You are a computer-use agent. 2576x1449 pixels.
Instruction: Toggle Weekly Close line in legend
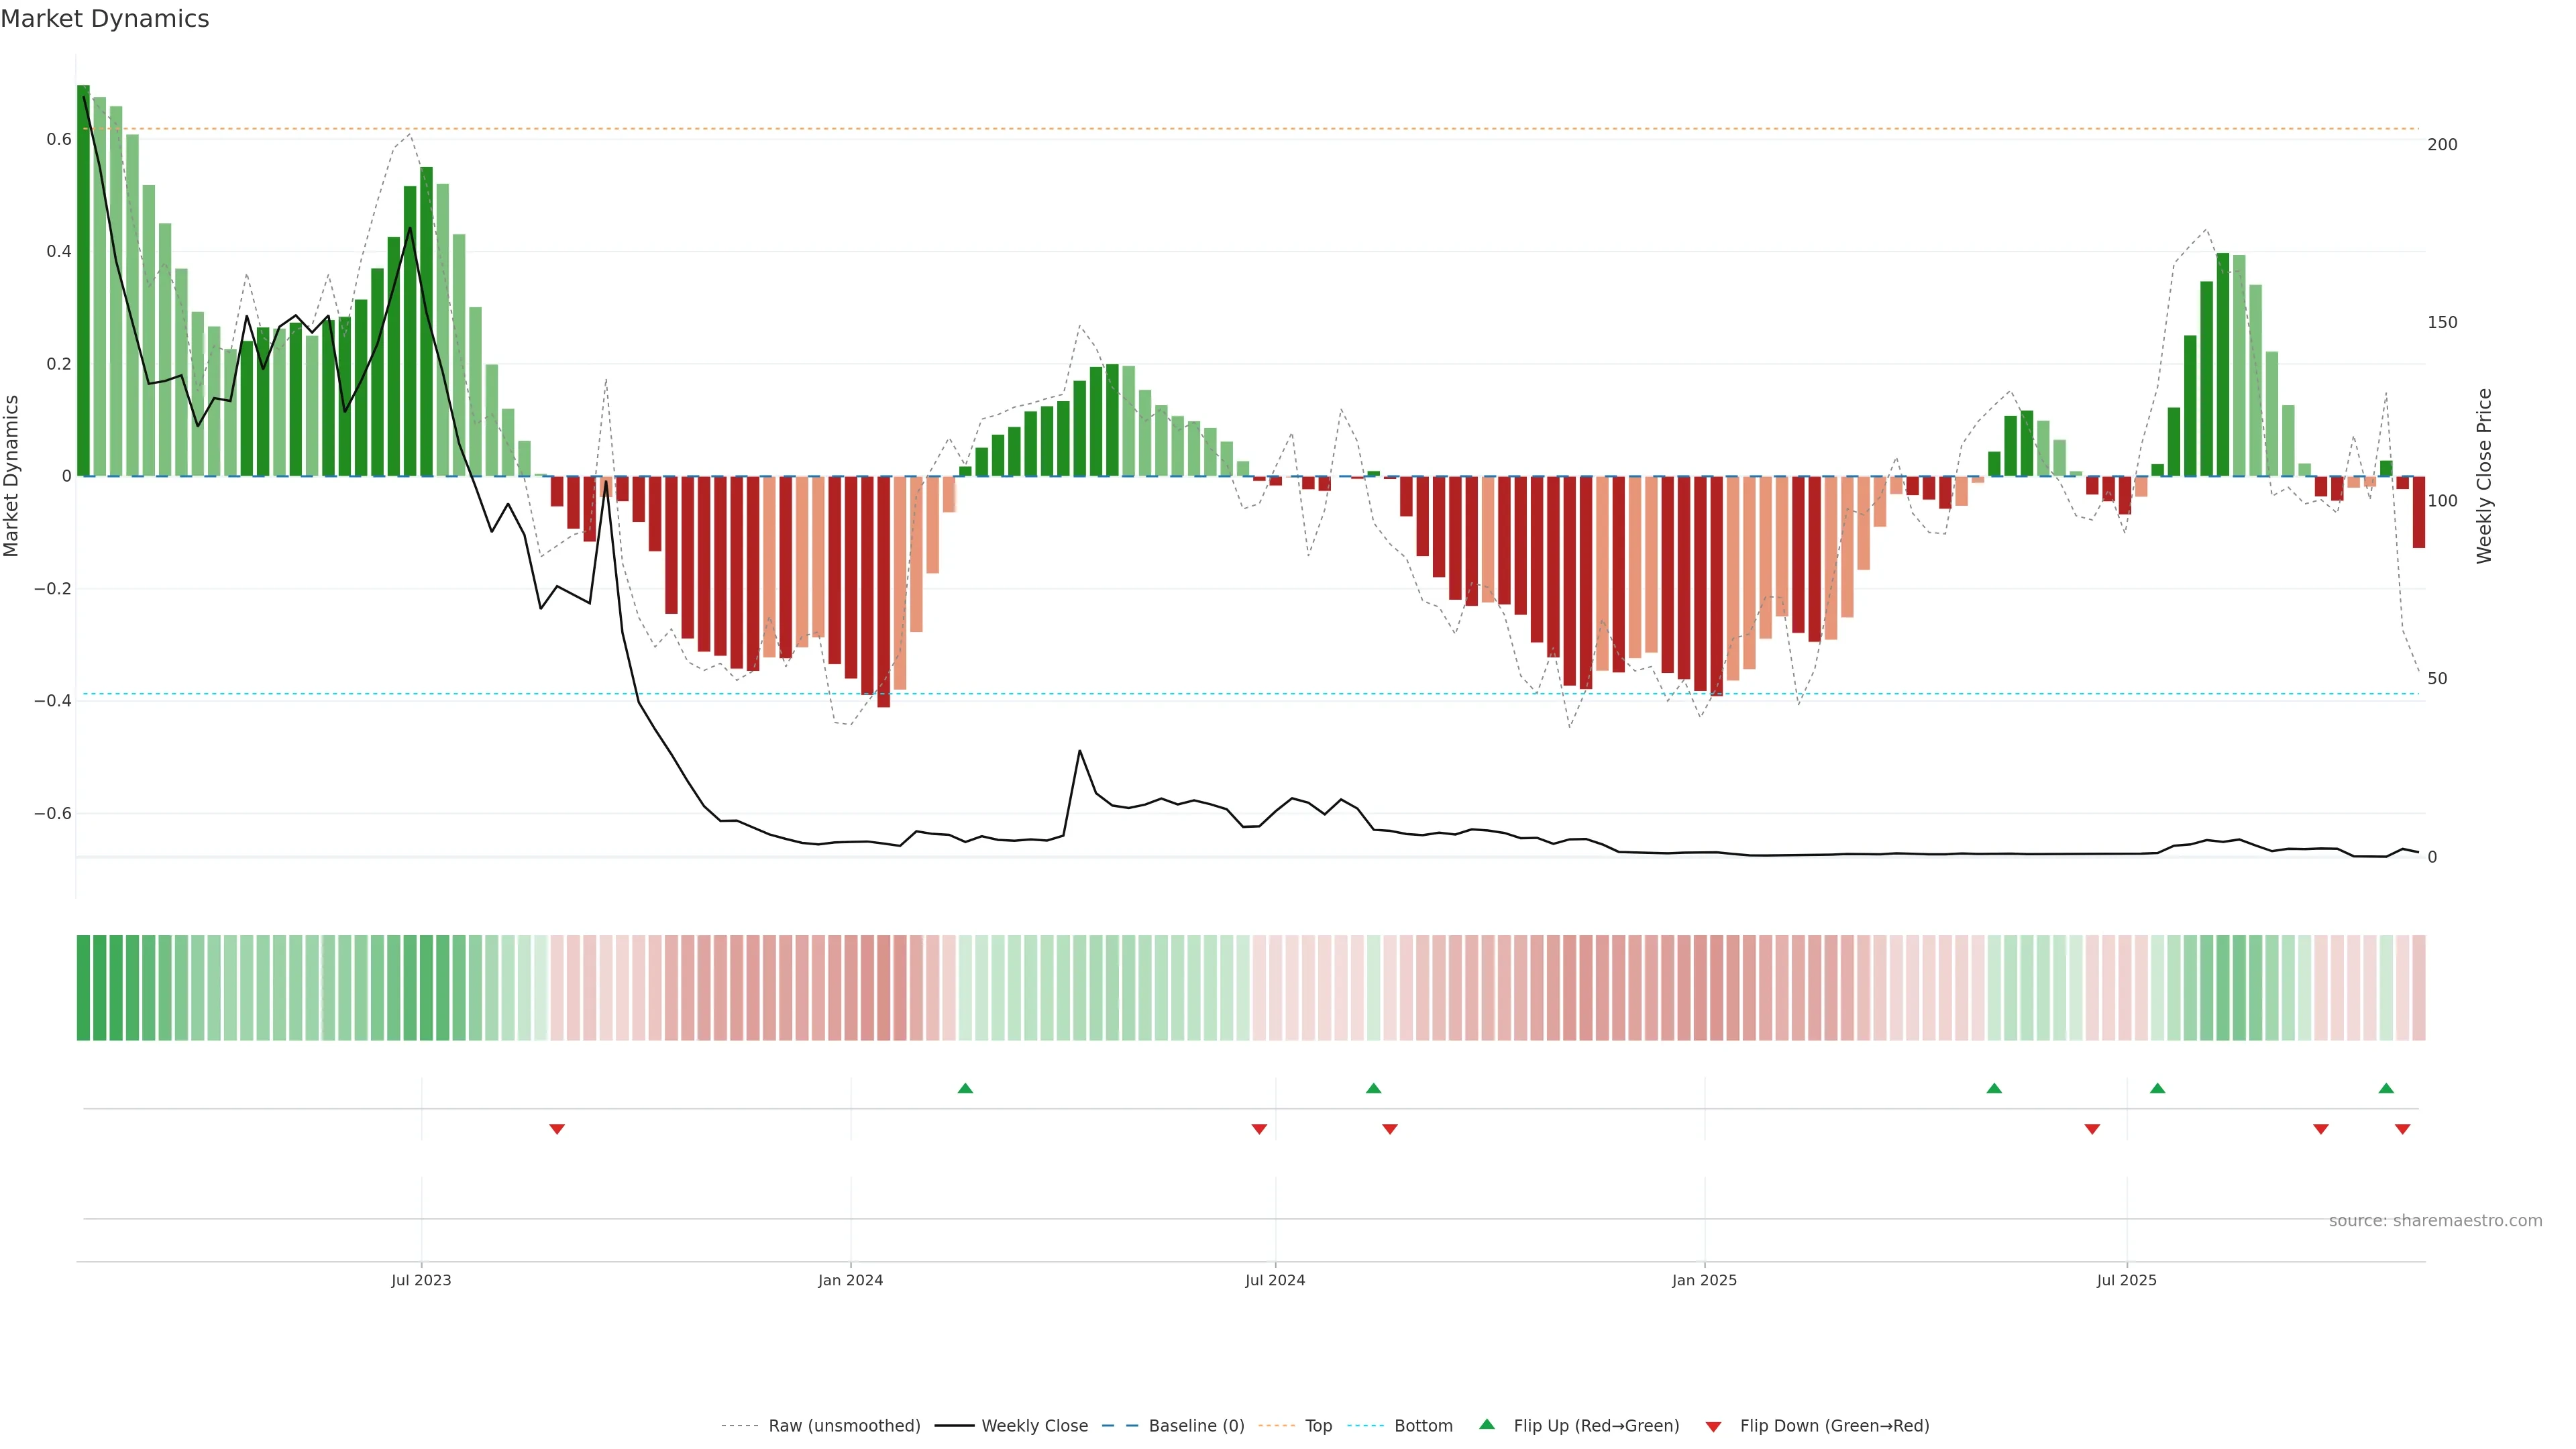click(1034, 1426)
